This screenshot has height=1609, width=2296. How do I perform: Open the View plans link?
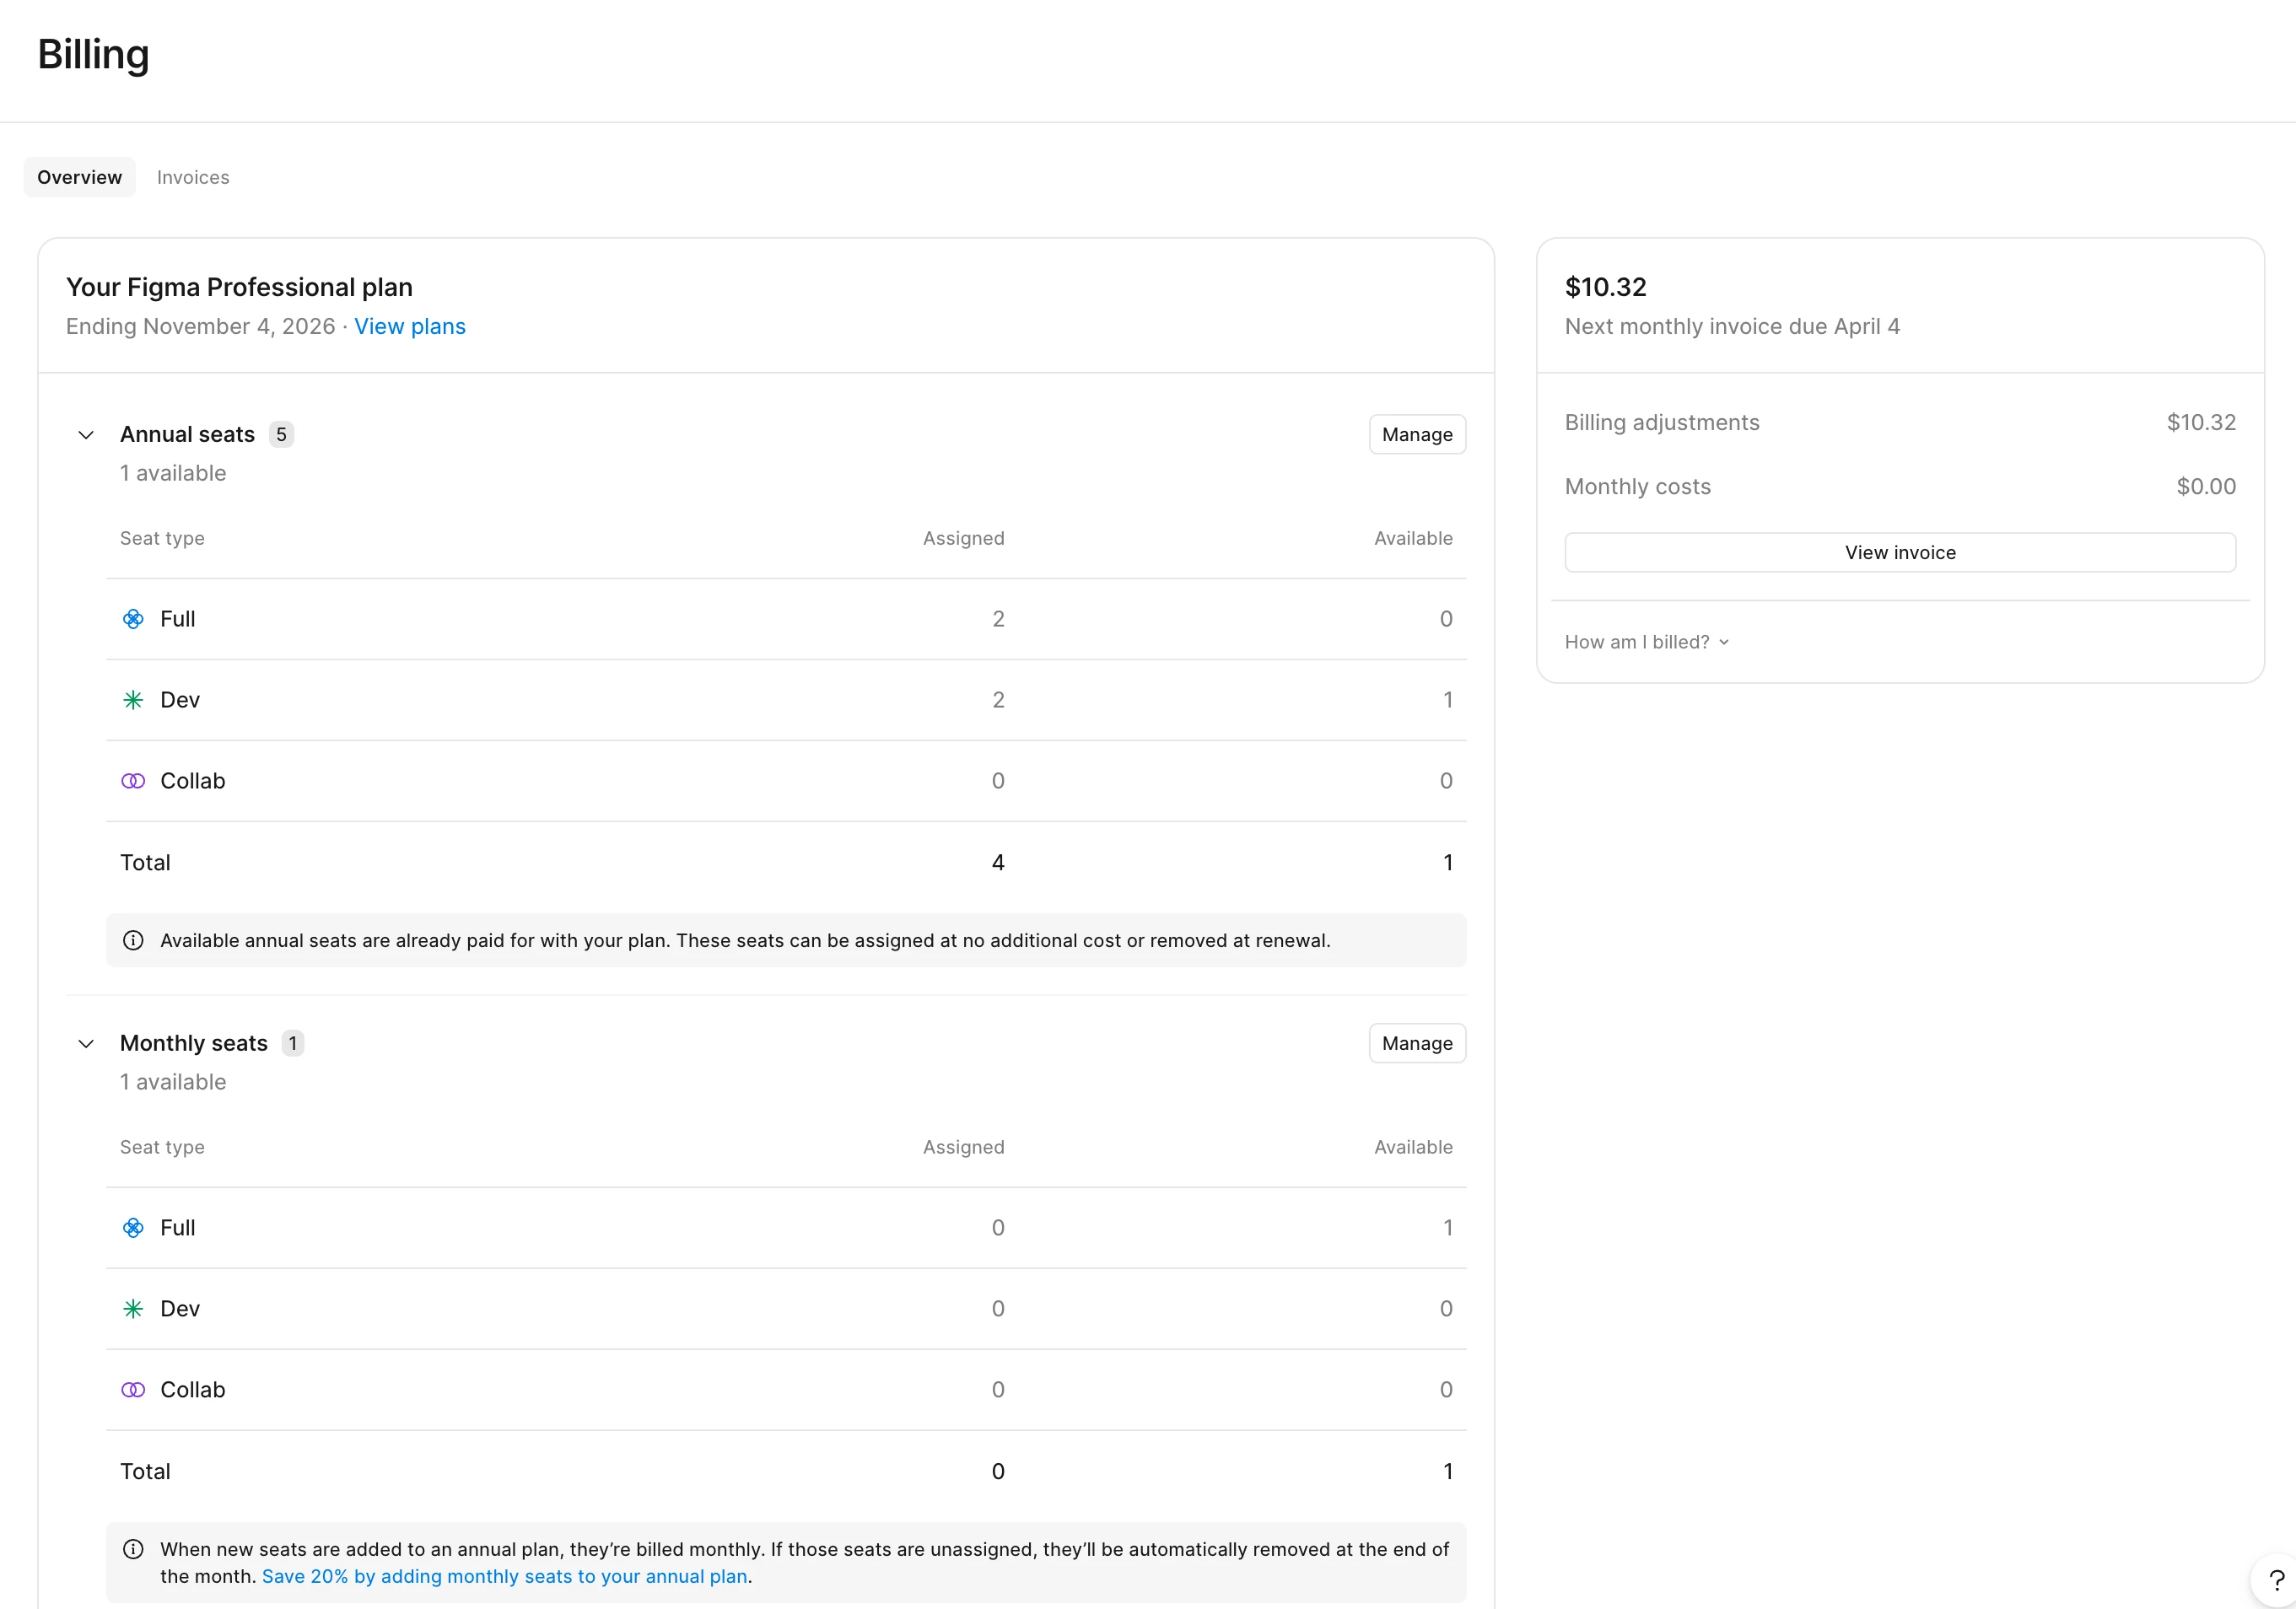pos(410,326)
